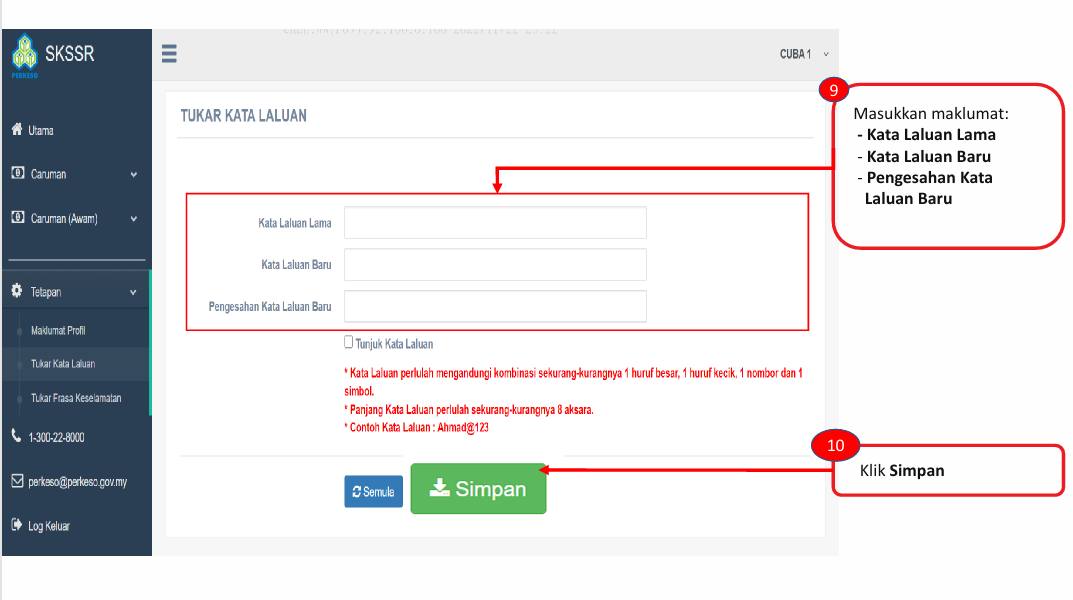Focus the Kata Laluan Lama field
1073x600 pixels.
495,223
